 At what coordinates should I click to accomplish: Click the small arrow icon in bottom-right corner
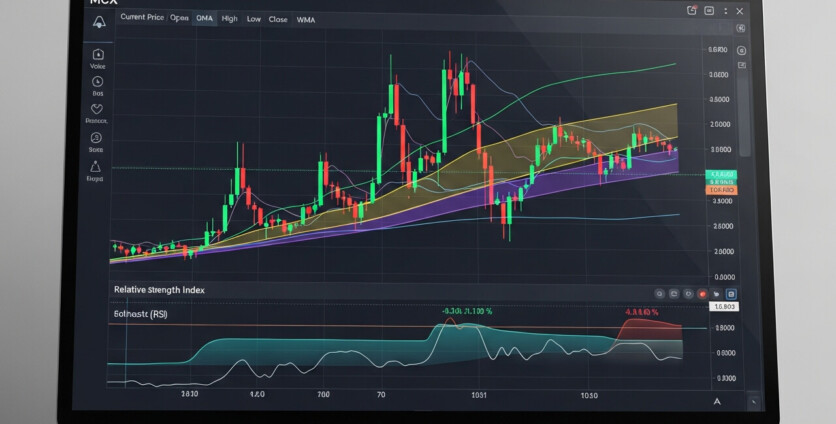[x=754, y=402]
